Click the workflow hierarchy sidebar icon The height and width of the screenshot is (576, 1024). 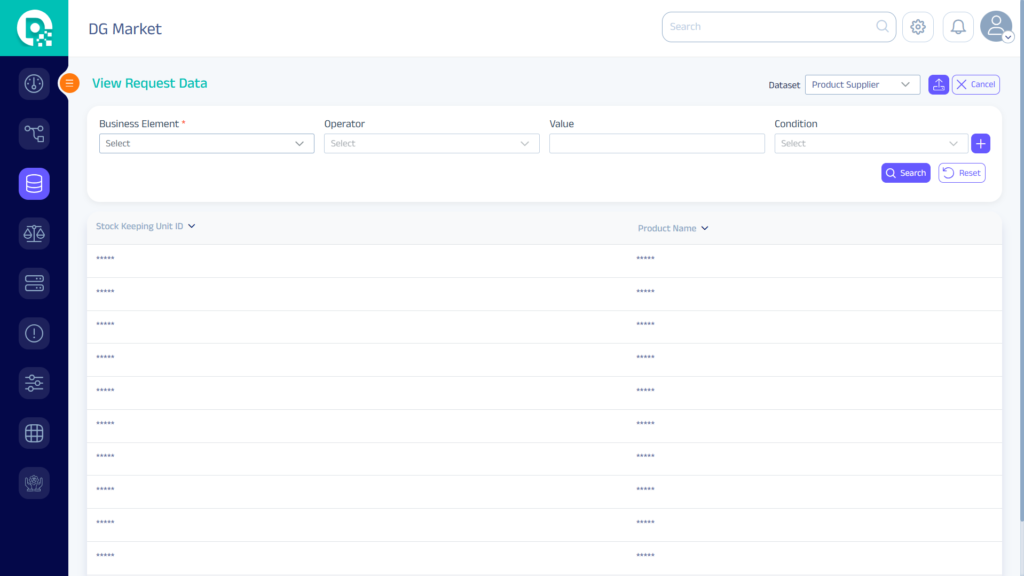[34, 133]
